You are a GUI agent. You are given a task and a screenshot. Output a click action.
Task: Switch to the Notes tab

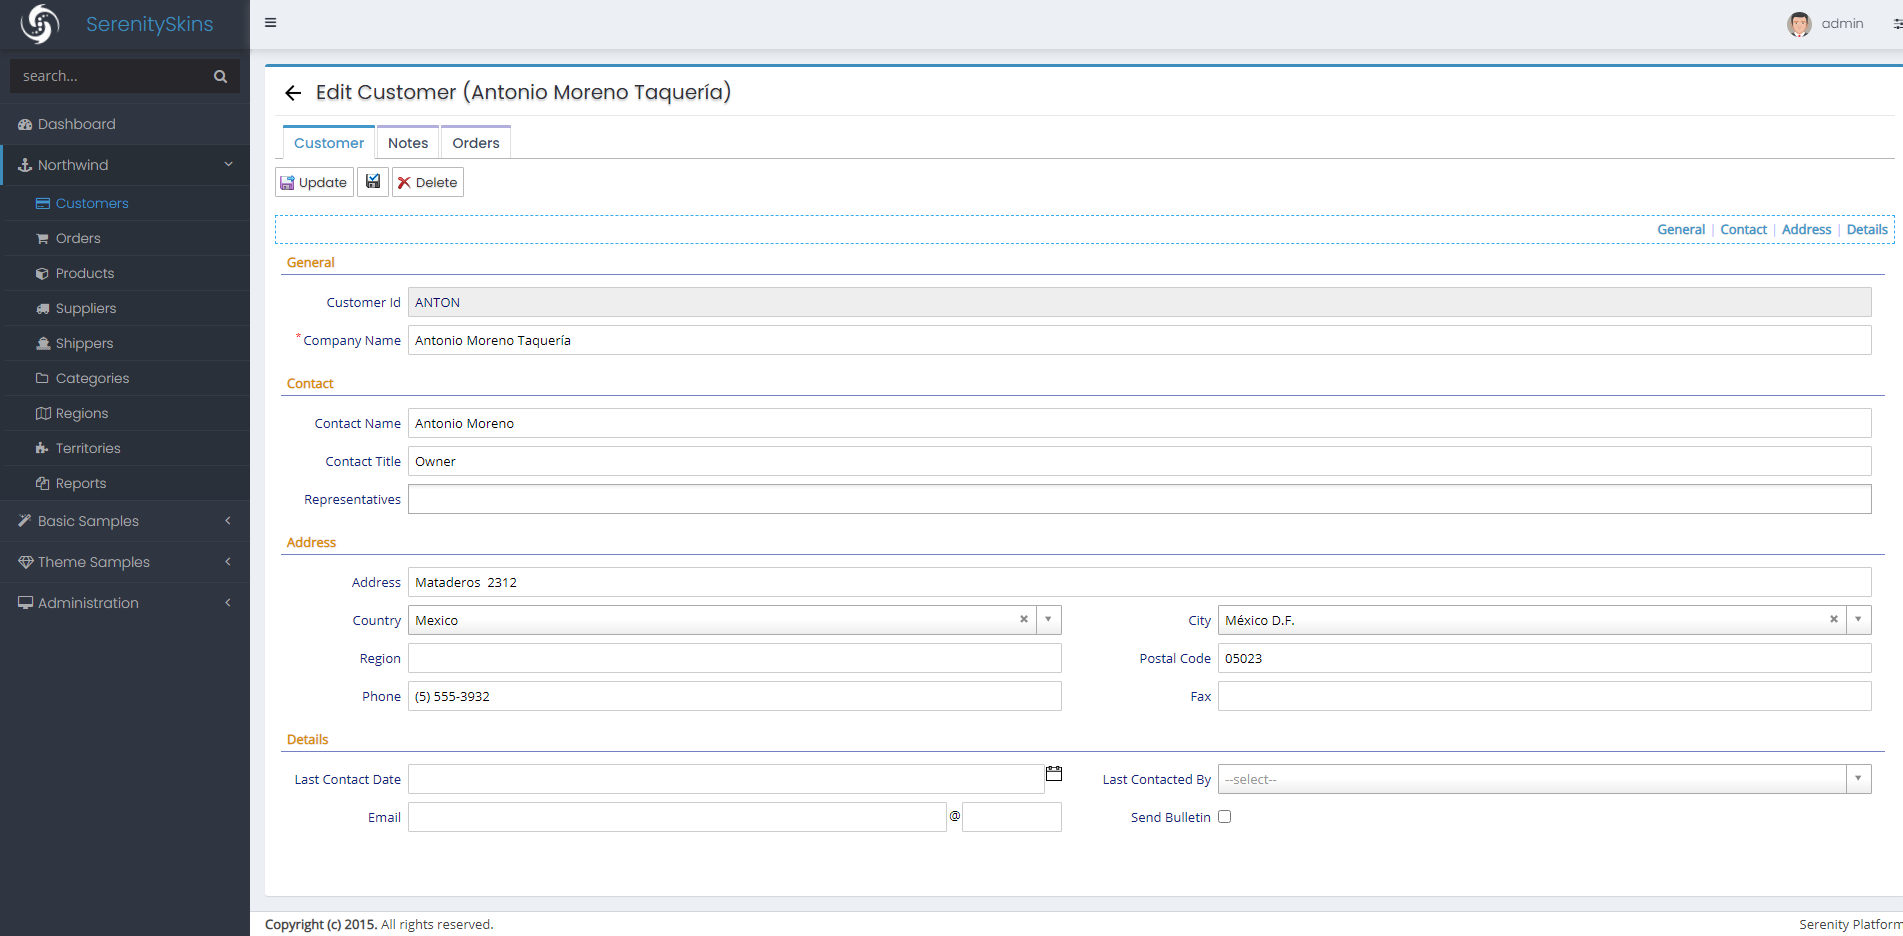click(408, 143)
